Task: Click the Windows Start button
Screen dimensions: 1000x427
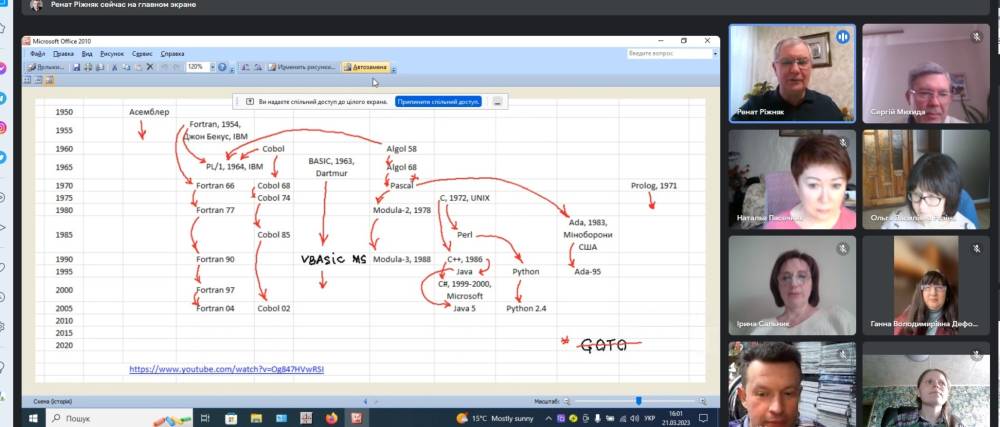Action: 33,417
